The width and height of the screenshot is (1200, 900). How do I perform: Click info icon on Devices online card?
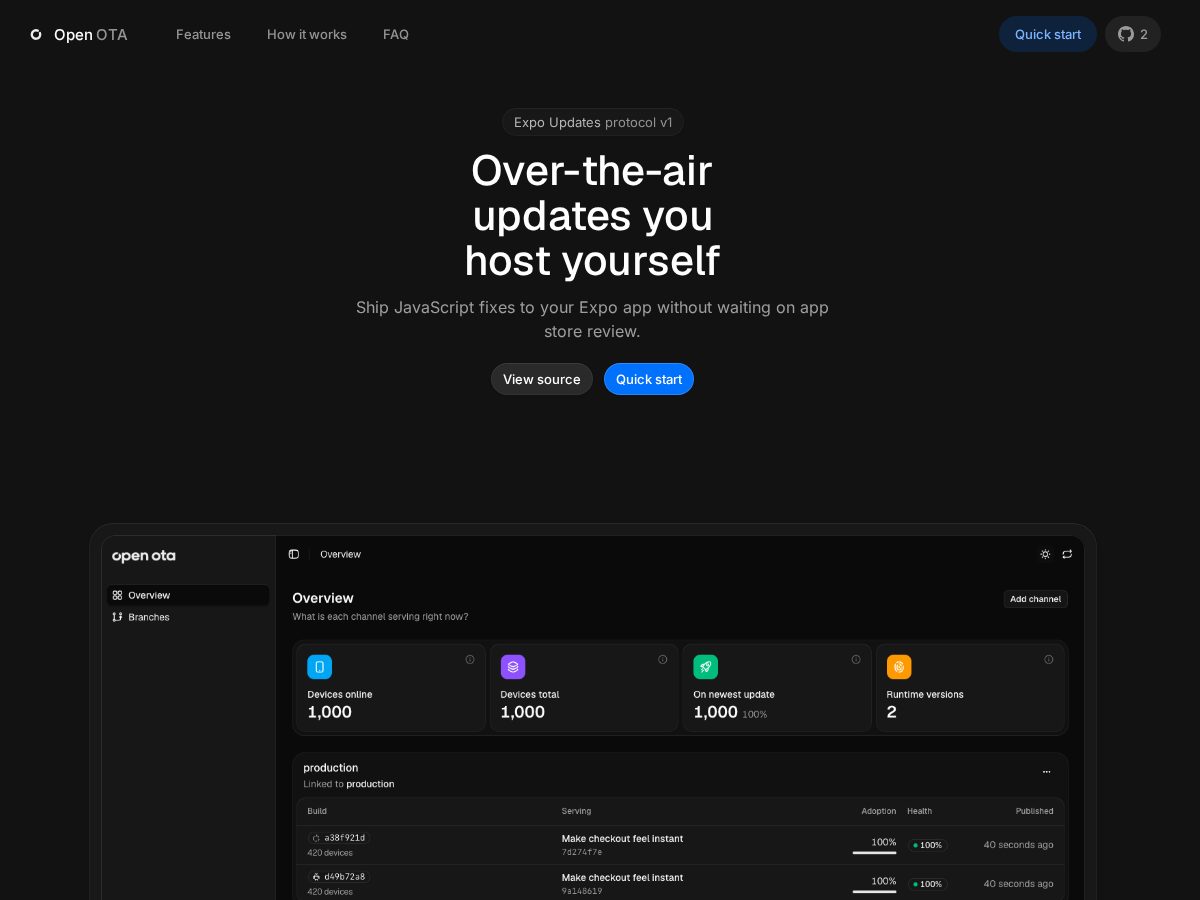coord(470,659)
